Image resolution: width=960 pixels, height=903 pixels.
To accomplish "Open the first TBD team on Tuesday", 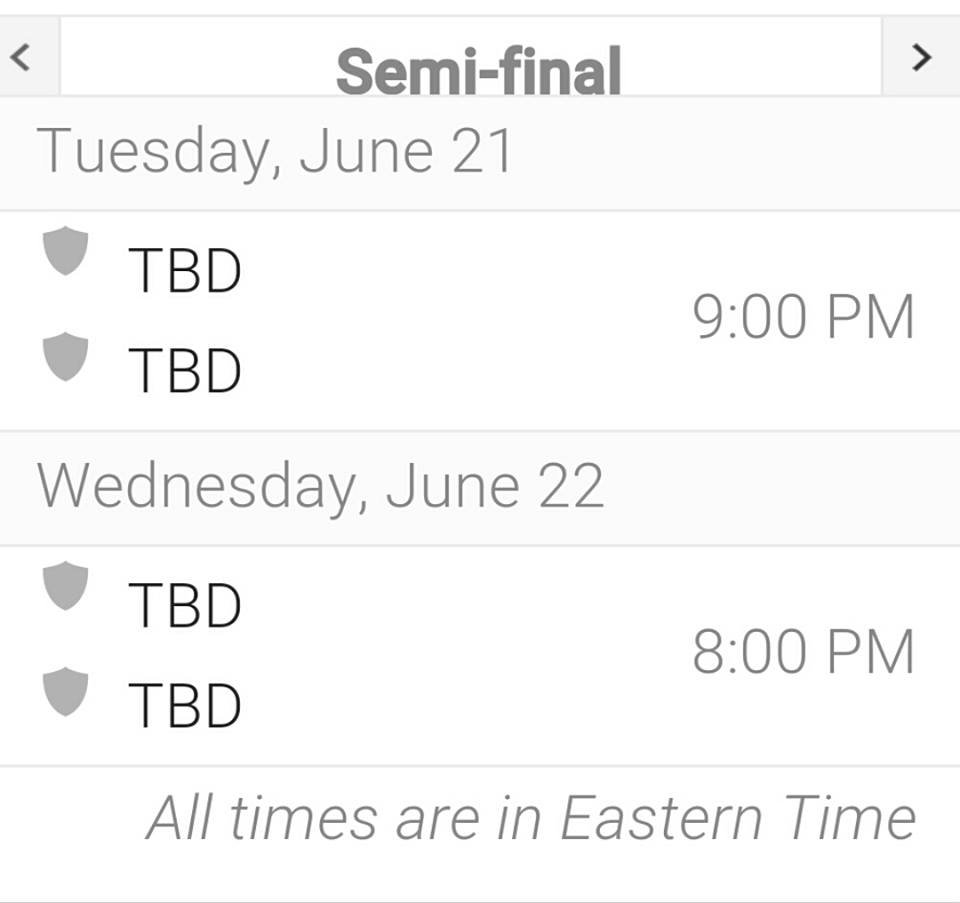I will (x=185, y=270).
